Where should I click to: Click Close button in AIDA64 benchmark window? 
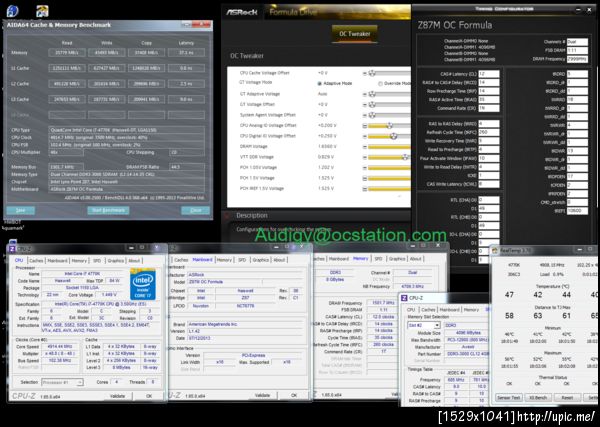point(196,210)
